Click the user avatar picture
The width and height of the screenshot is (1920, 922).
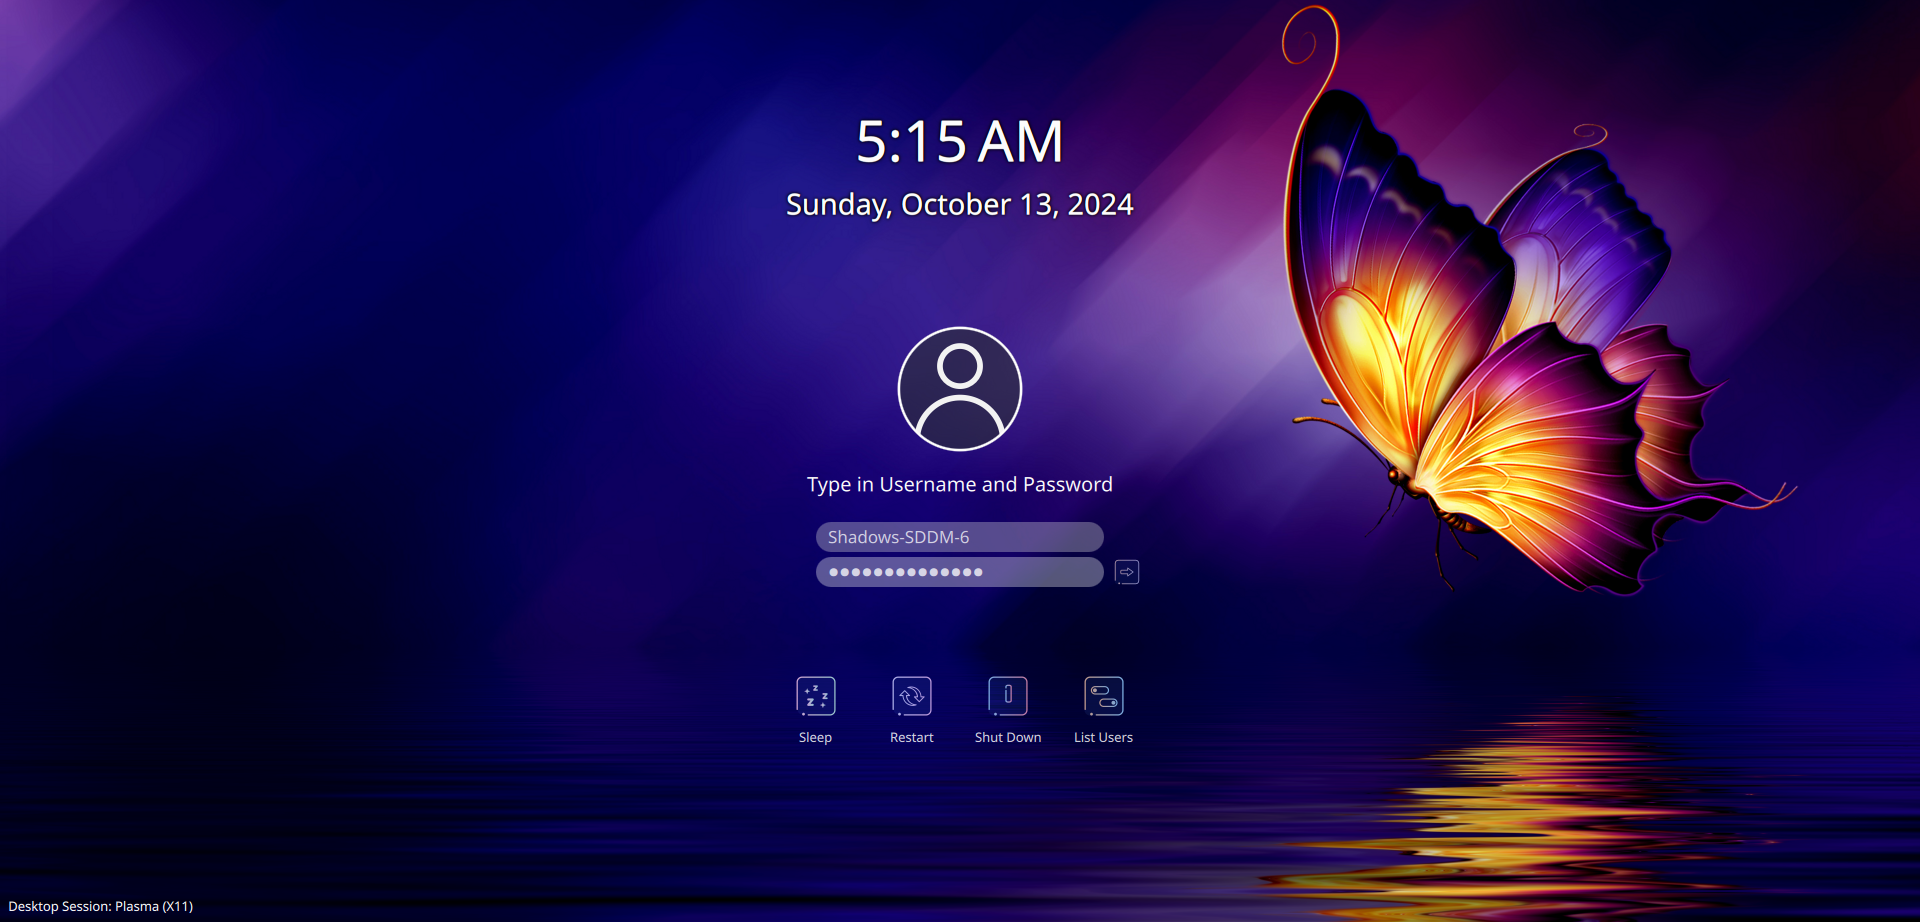[x=960, y=389]
